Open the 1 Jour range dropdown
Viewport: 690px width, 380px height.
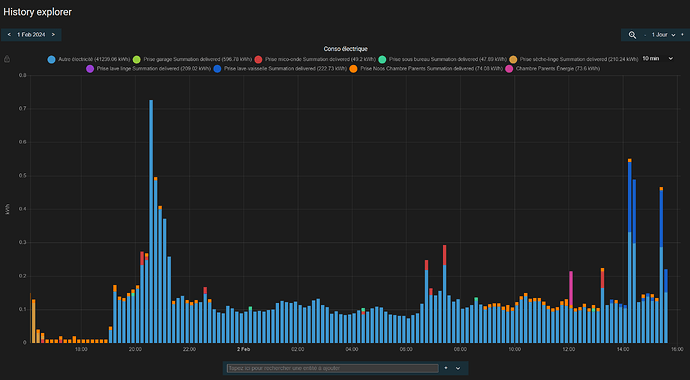tap(663, 35)
